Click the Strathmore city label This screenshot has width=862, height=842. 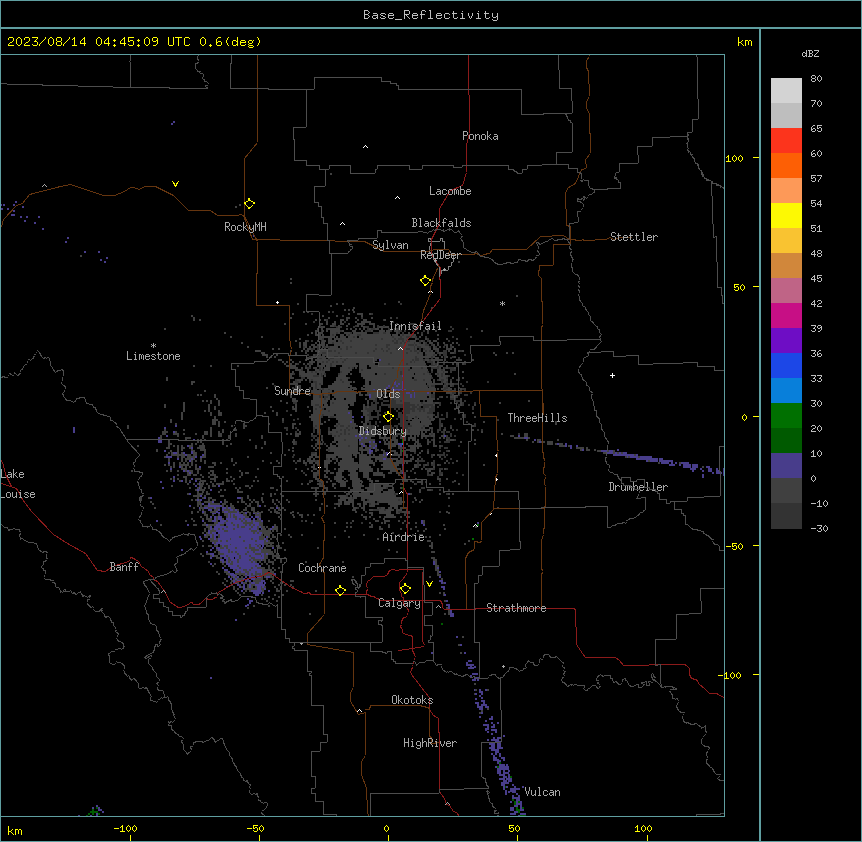(516, 608)
